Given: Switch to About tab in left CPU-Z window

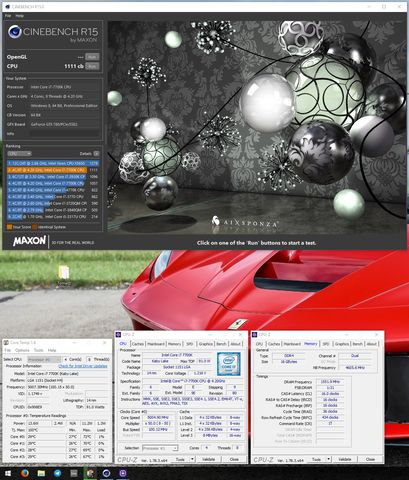Looking at the screenshot, I should (x=235, y=344).
